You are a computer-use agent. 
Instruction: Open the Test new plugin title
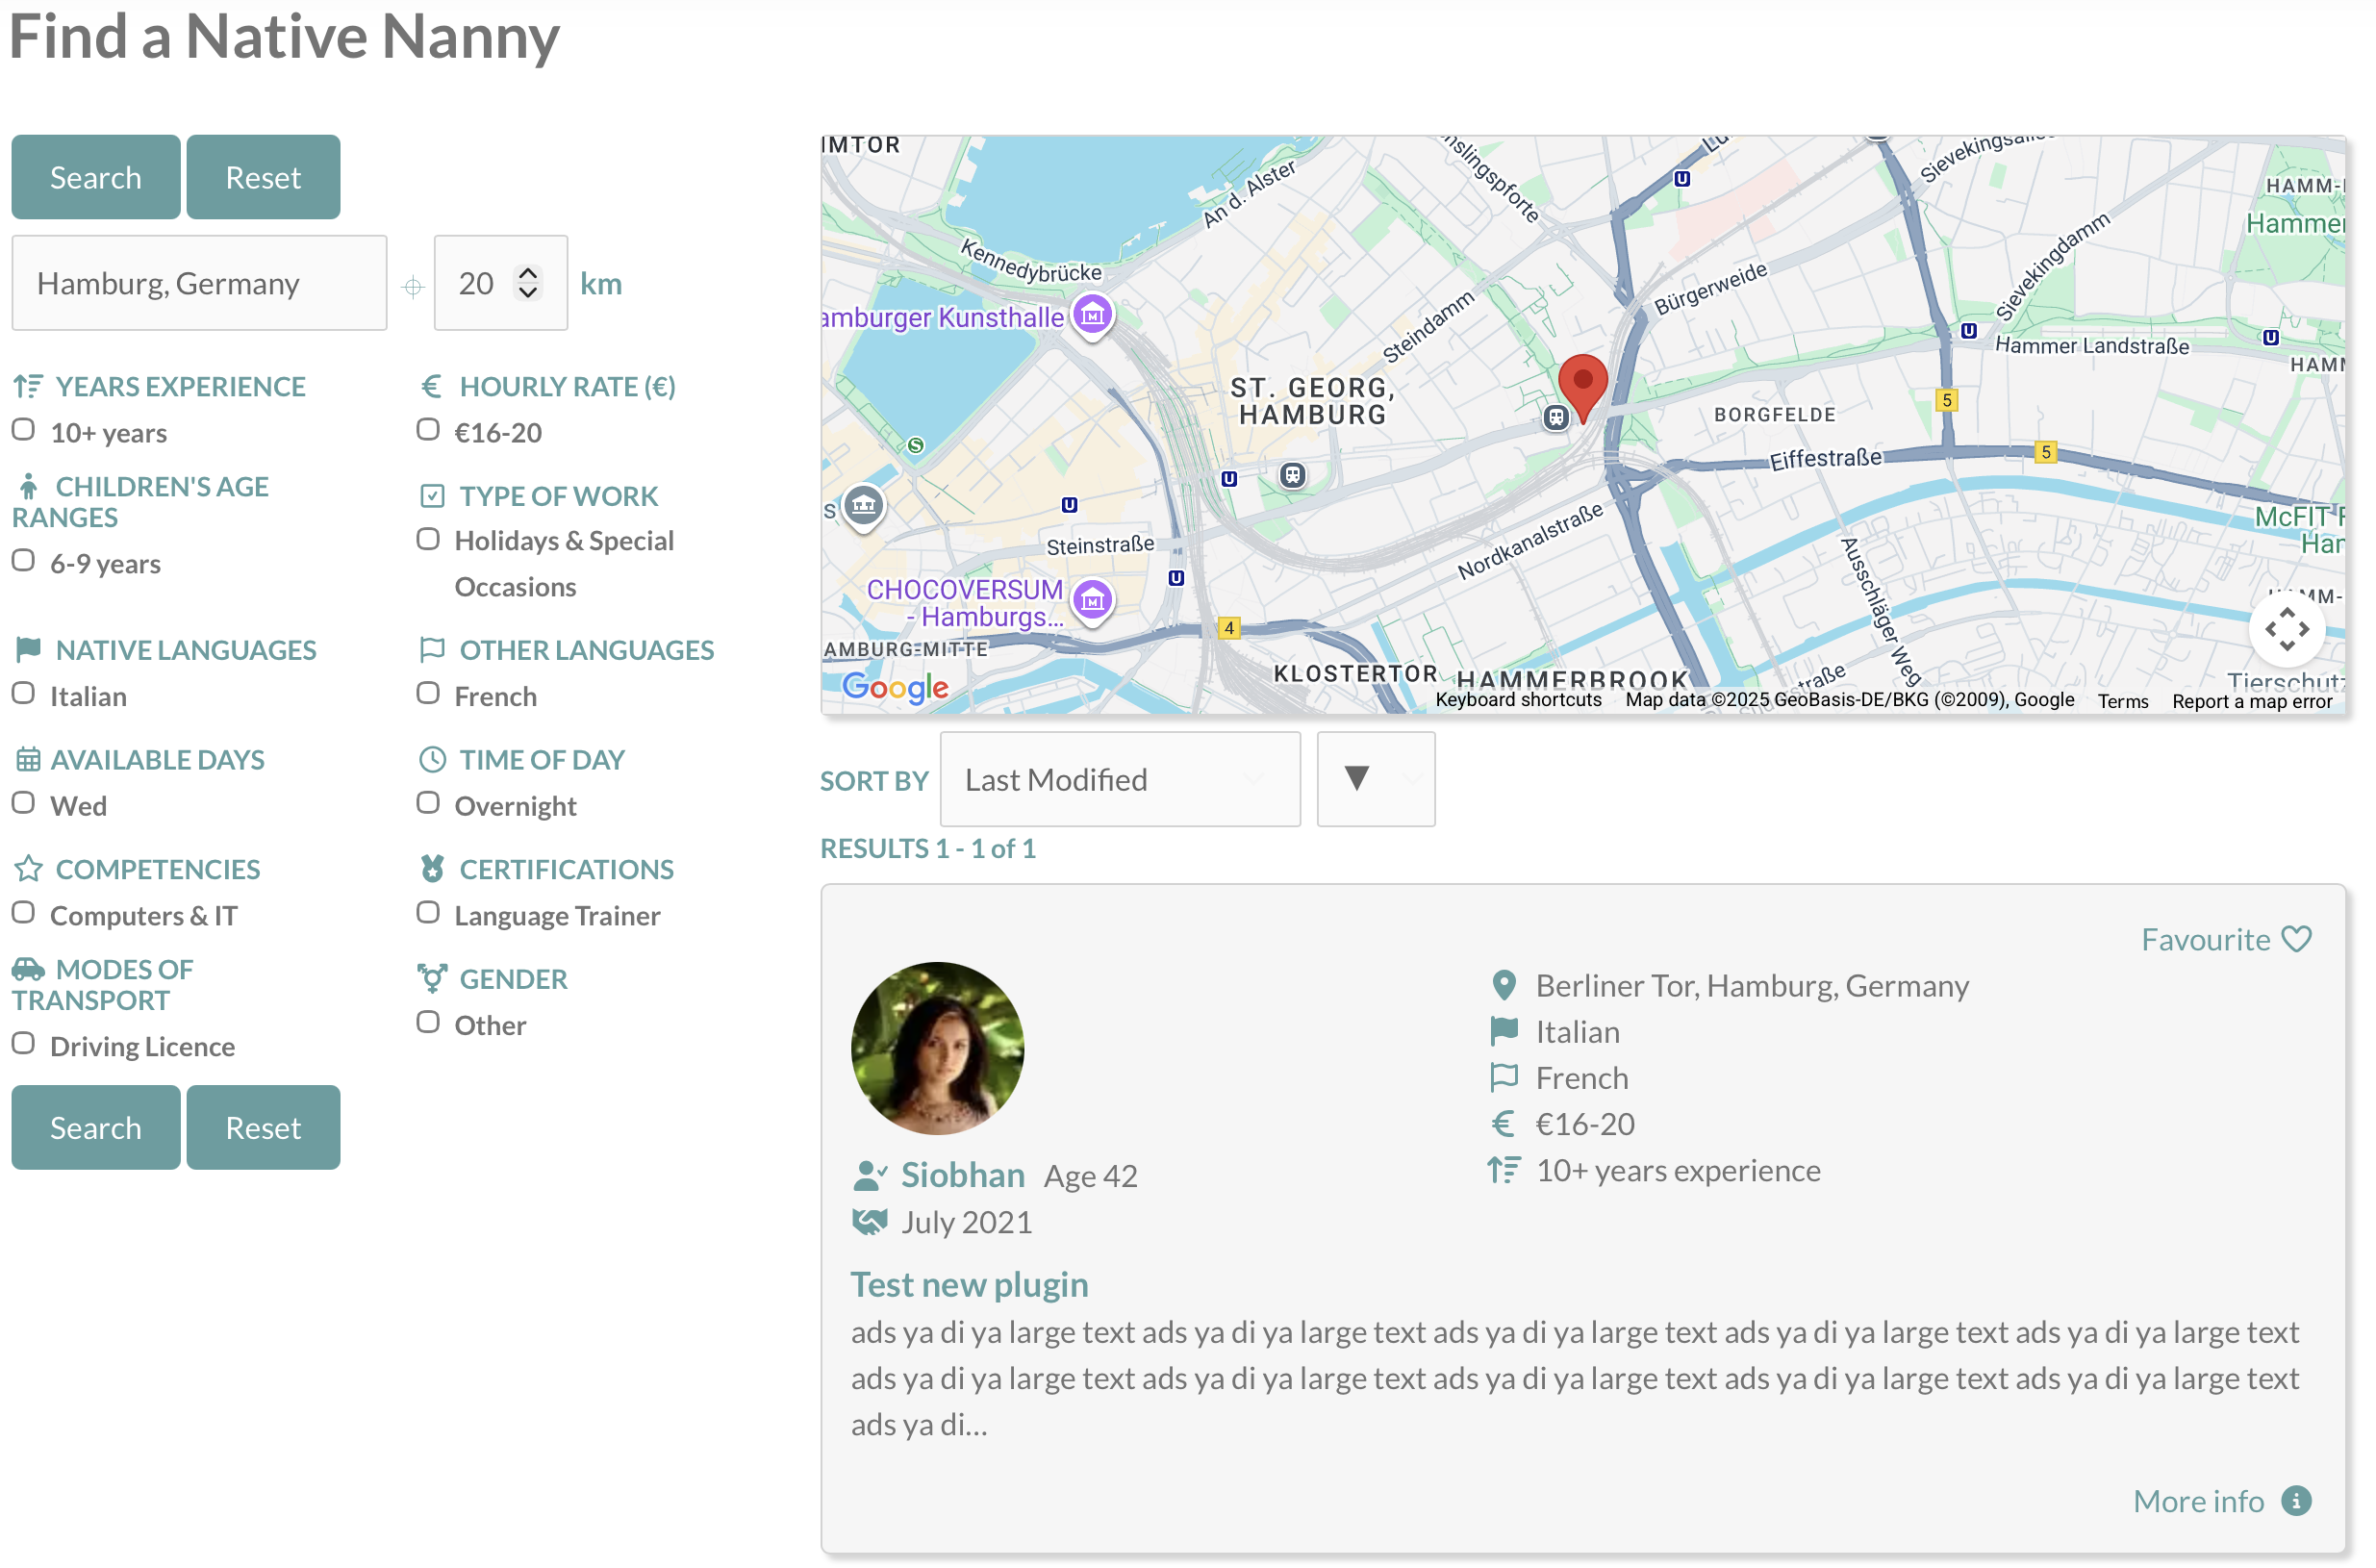[968, 1284]
